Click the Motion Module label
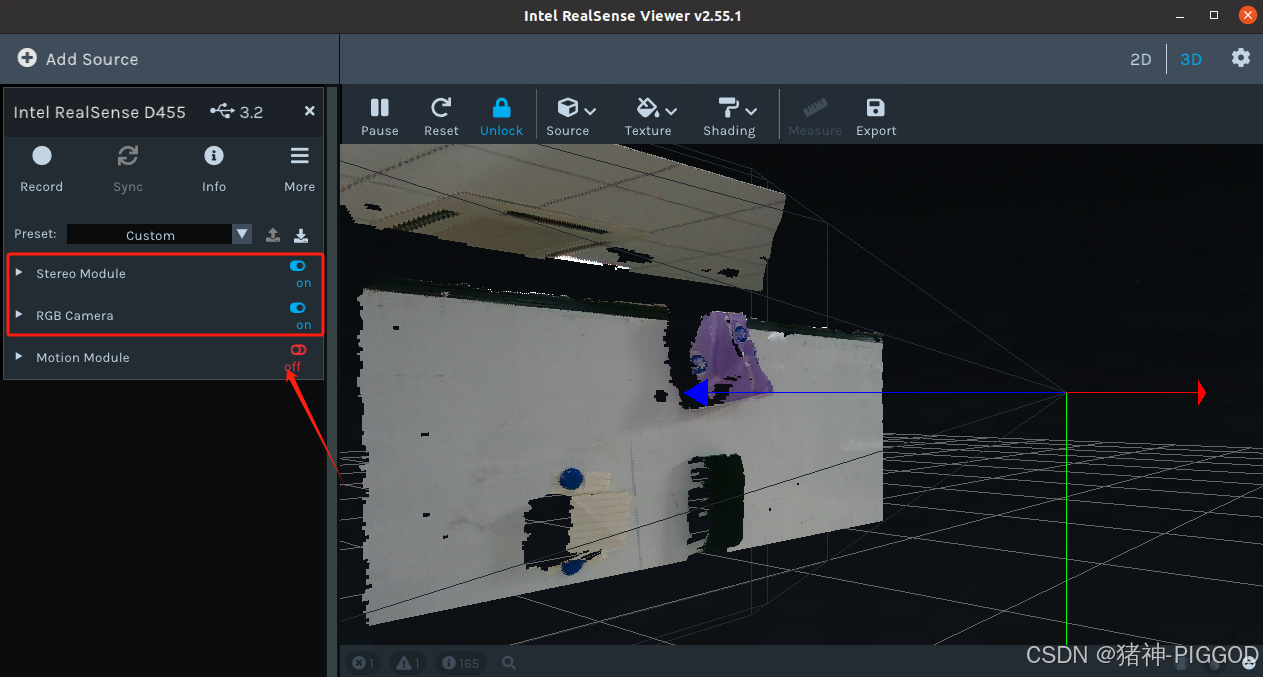This screenshot has width=1263, height=677. (83, 357)
